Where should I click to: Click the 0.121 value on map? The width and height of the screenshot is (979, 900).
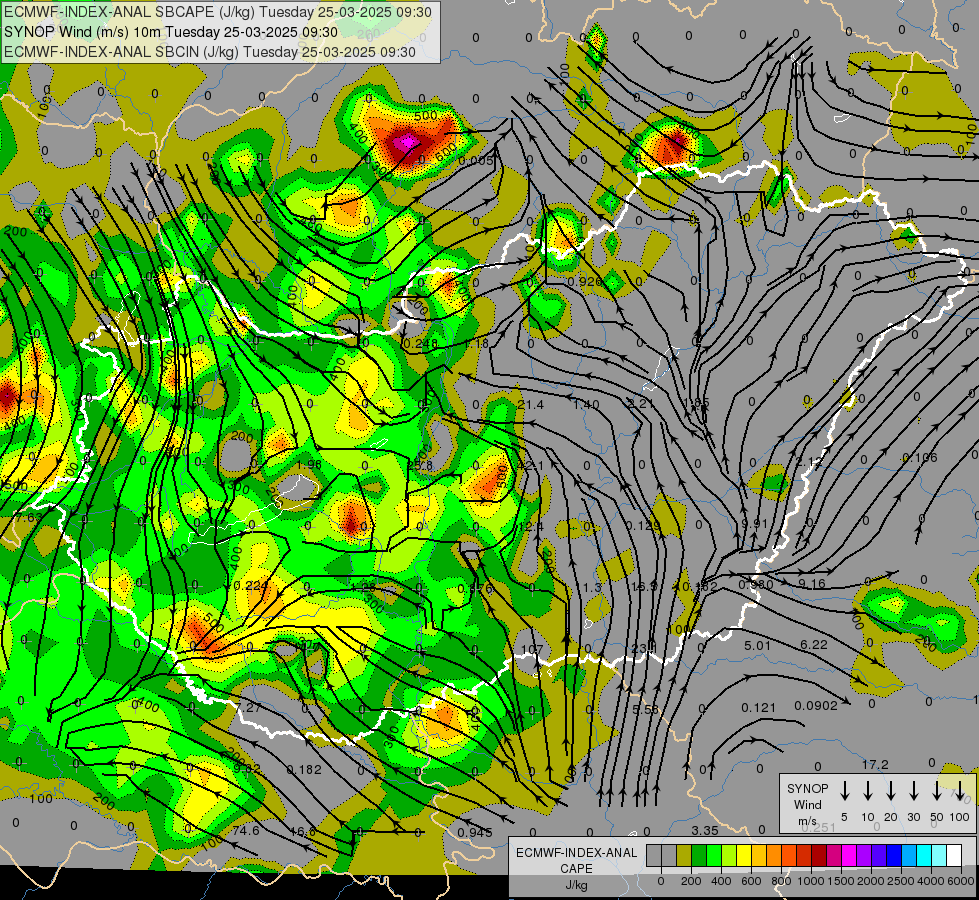pos(759,708)
